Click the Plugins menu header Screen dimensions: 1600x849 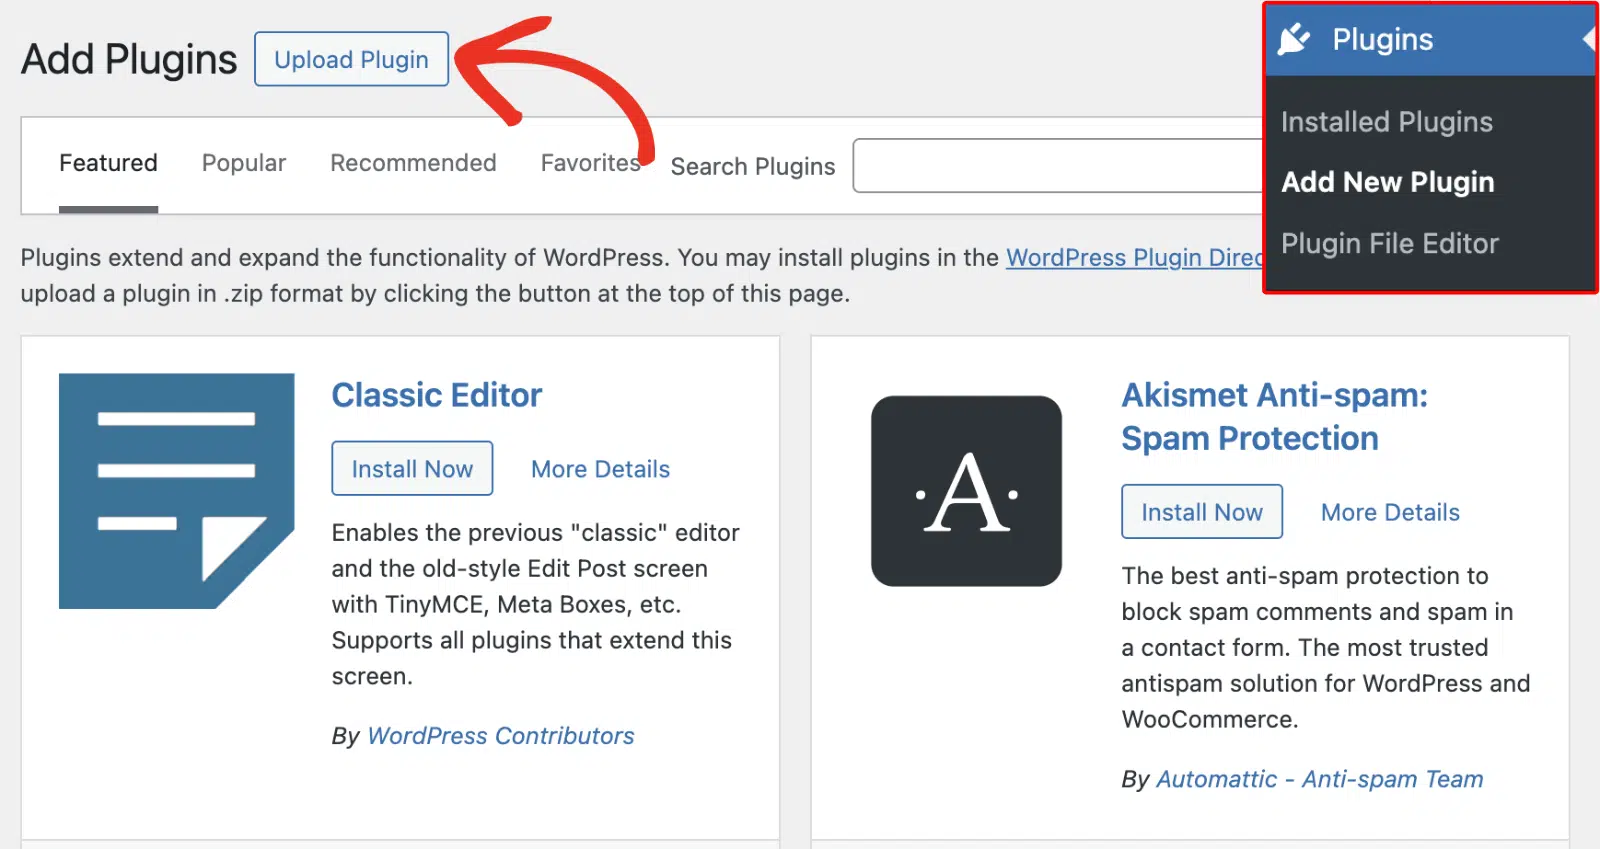(1430, 39)
